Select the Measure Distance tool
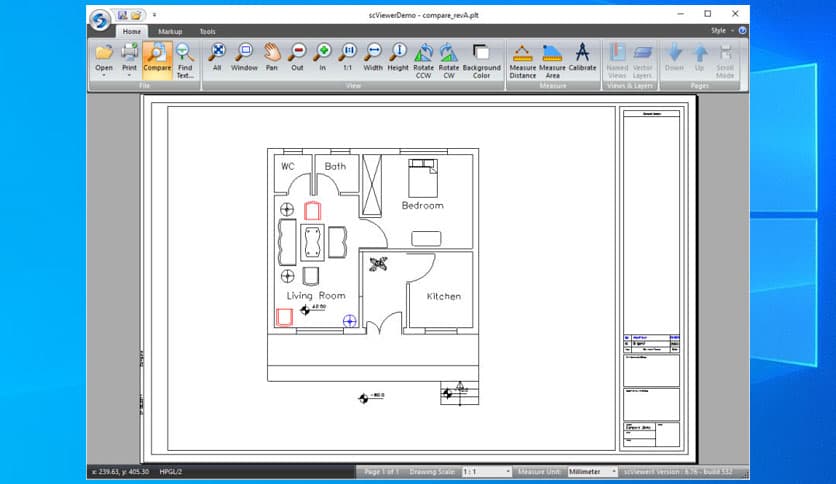This screenshot has width=836, height=484. tap(522, 60)
